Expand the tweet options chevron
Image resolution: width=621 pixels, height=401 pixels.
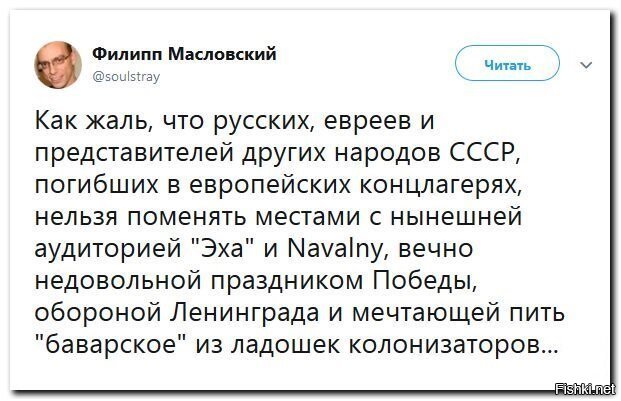click(586, 65)
